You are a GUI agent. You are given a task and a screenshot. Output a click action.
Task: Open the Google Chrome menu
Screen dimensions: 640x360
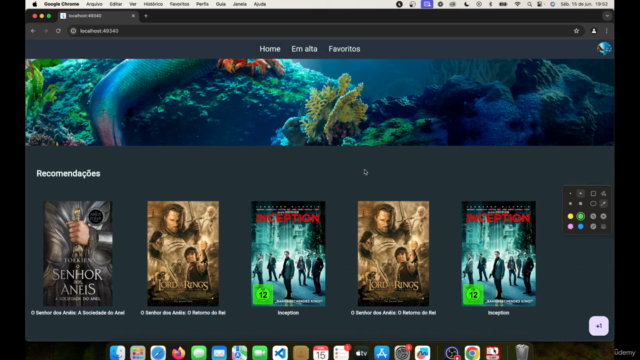pos(61,4)
